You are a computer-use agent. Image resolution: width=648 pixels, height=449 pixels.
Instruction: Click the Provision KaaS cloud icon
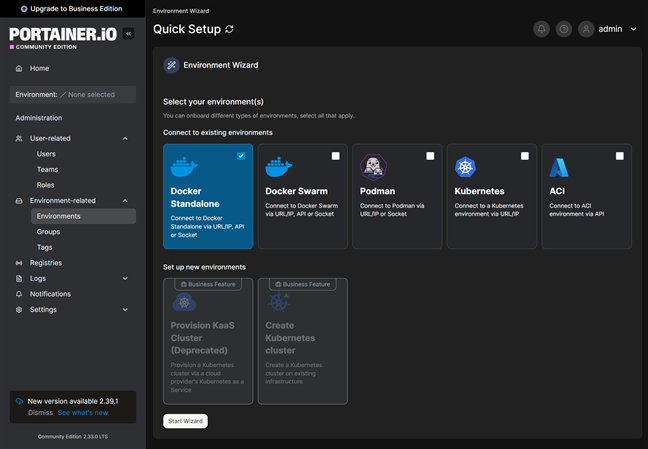(184, 302)
